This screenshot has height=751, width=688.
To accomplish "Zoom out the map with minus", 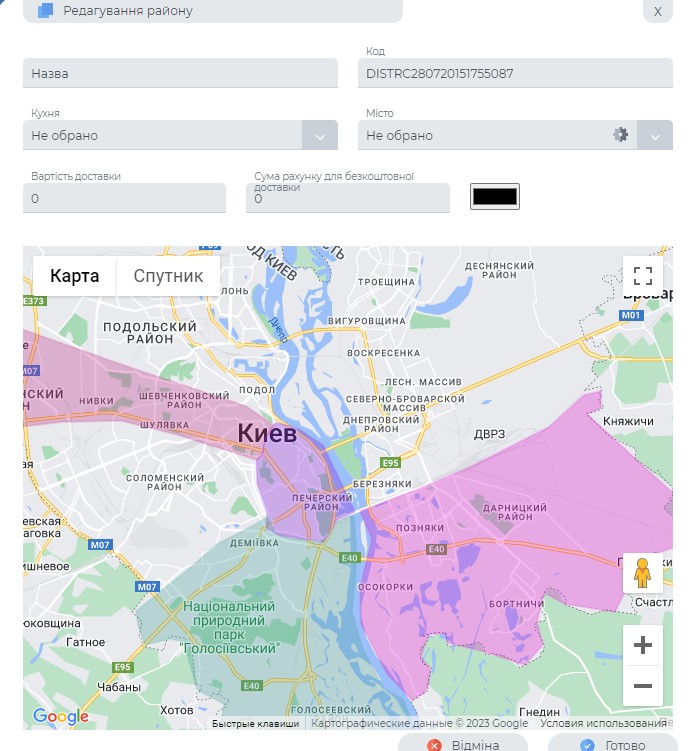I will [643, 686].
